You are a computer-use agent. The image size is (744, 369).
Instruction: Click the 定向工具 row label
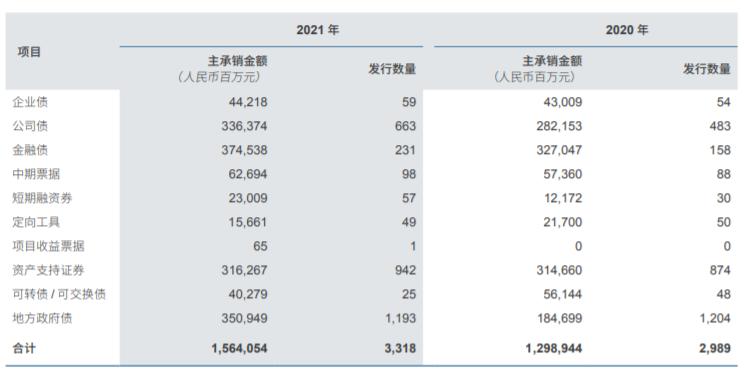37,222
